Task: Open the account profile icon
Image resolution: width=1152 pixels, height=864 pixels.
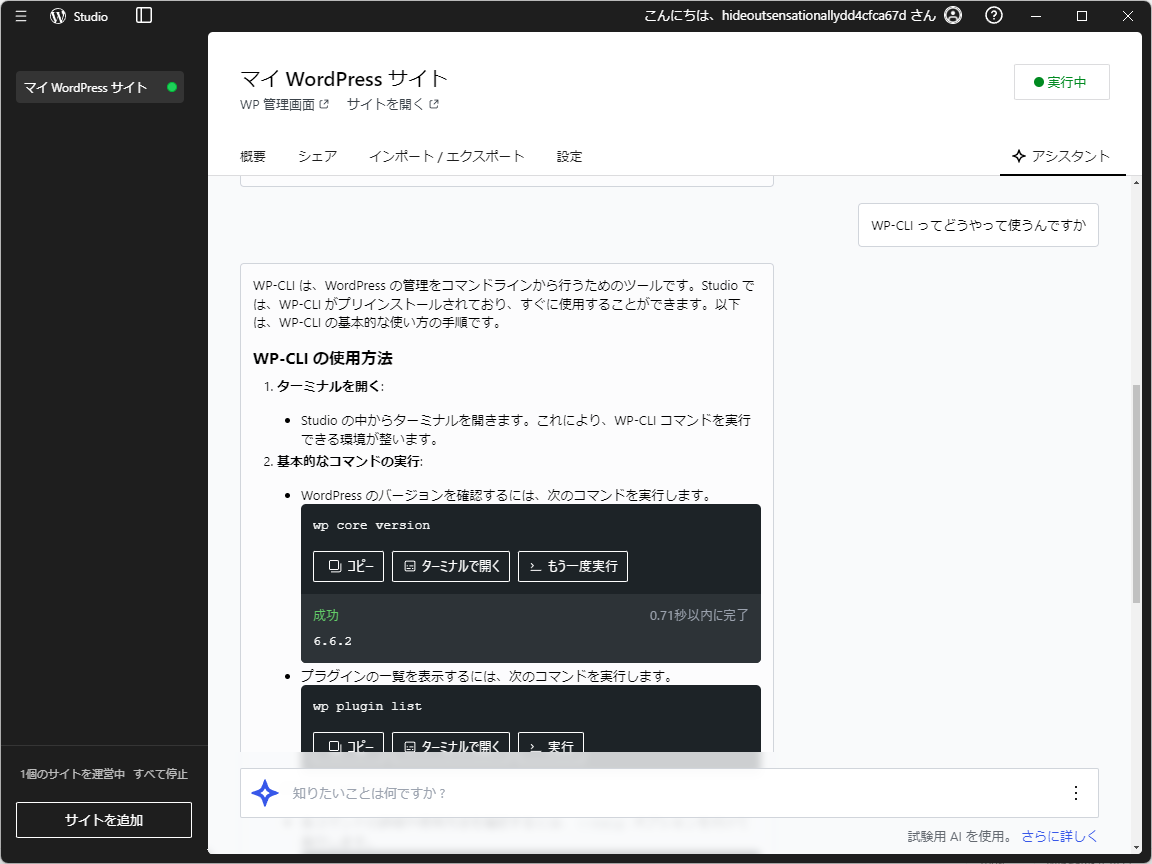Action: [x=953, y=16]
